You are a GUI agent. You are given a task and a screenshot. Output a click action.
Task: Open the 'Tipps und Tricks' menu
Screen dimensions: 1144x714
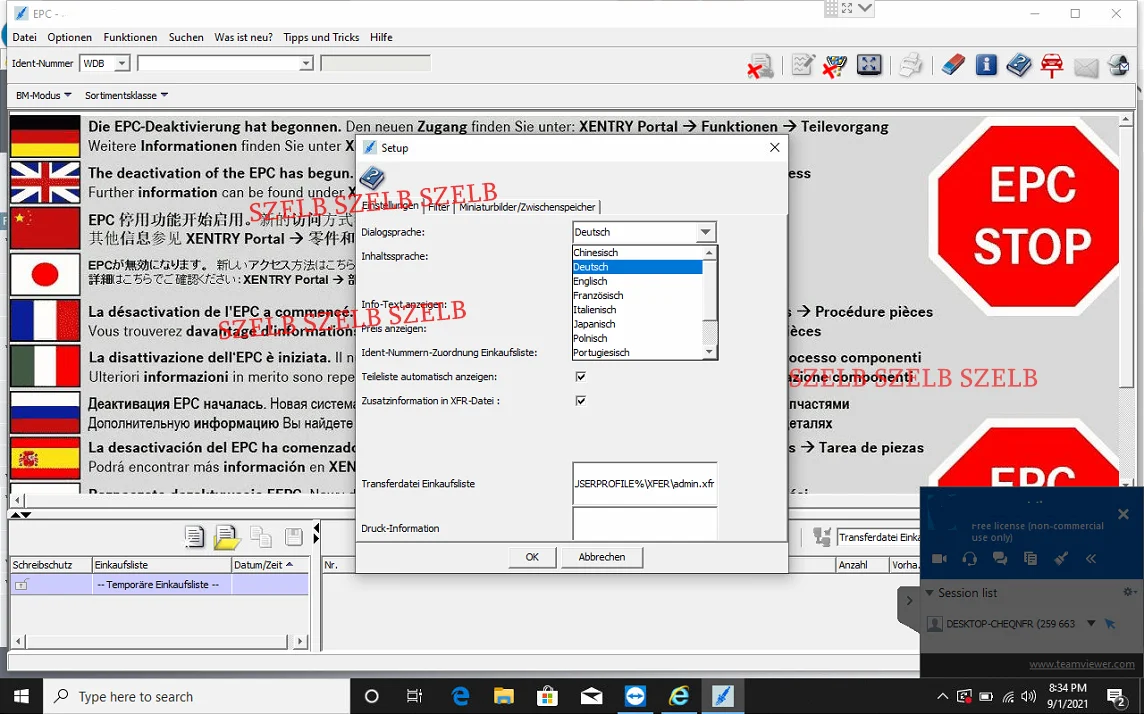click(x=321, y=37)
